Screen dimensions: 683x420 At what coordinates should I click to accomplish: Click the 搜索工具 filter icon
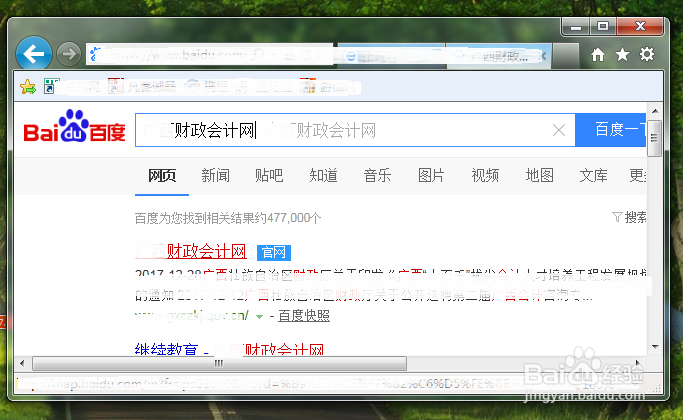617,217
